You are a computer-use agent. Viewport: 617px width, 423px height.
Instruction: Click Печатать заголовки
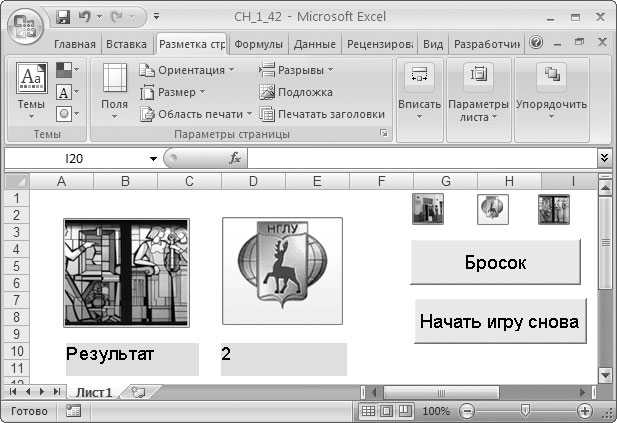(322, 114)
